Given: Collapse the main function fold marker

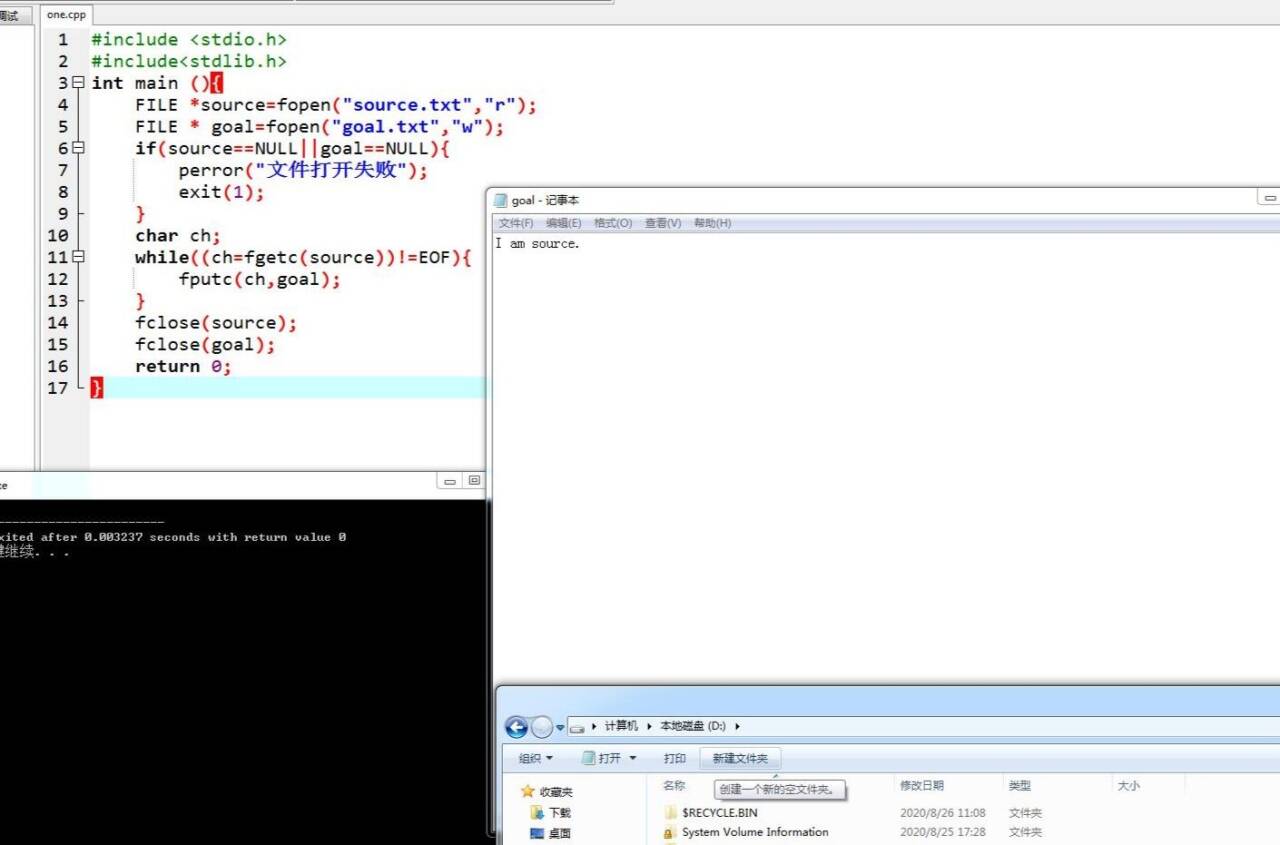Looking at the screenshot, I should 78,83.
